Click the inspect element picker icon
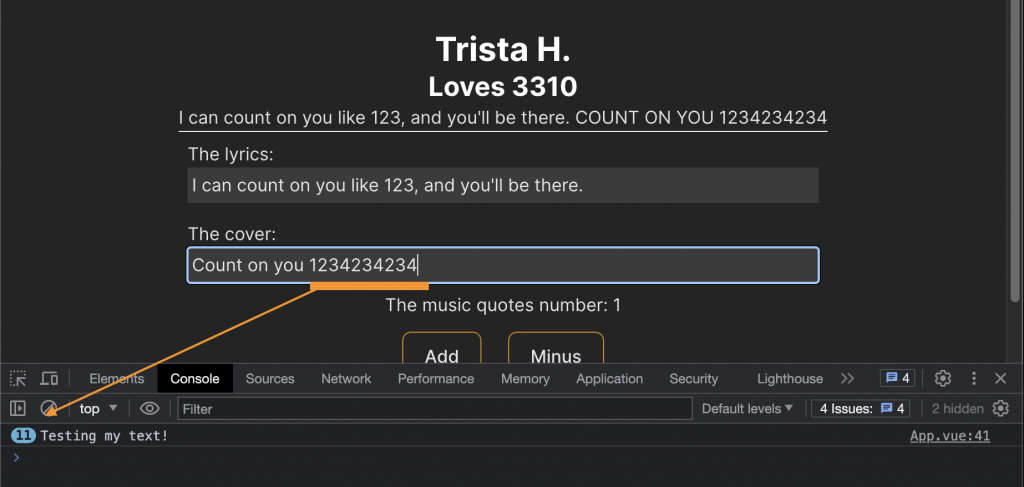Viewport: 1024px width, 487px height. tap(18, 379)
